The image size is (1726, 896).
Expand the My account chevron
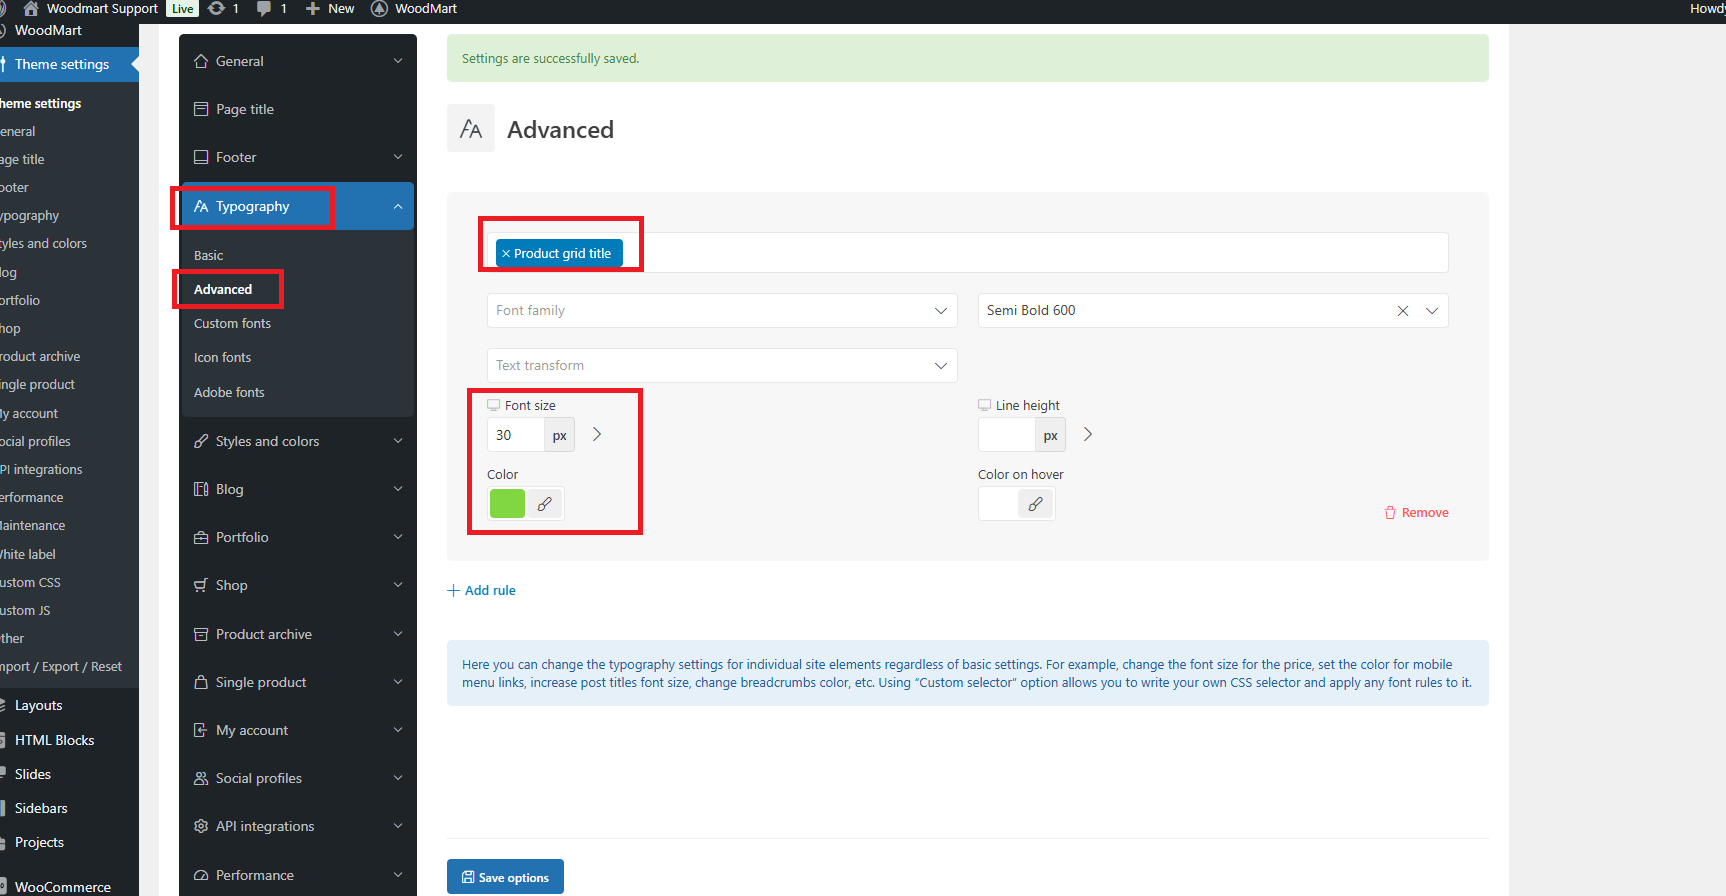398,730
